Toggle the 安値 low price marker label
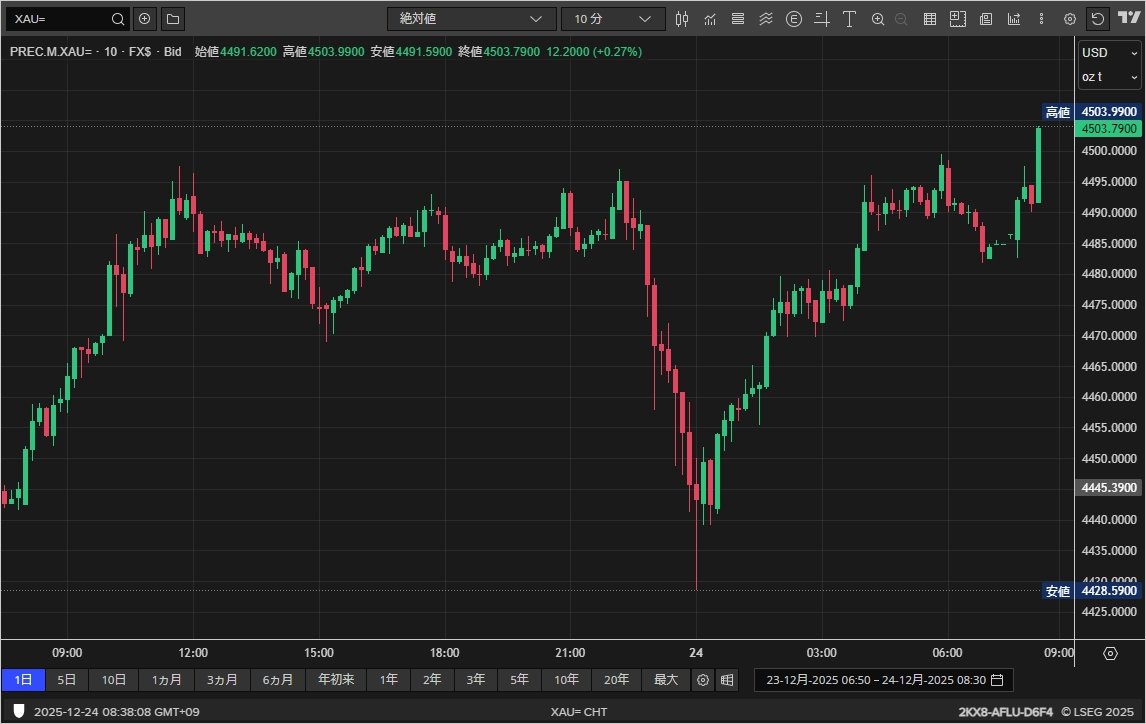This screenshot has width=1146, height=724. pyautogui.click(x=1057, y=591)
